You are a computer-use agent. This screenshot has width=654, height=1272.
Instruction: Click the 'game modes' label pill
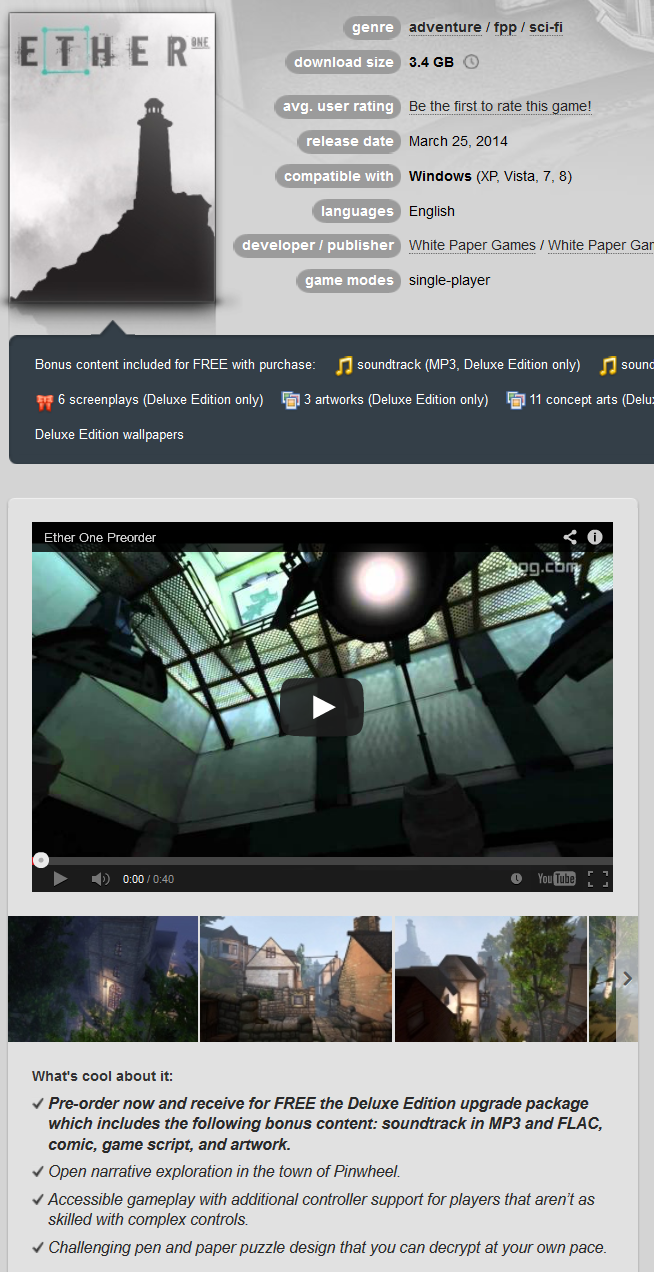click(x=349, y=280)
